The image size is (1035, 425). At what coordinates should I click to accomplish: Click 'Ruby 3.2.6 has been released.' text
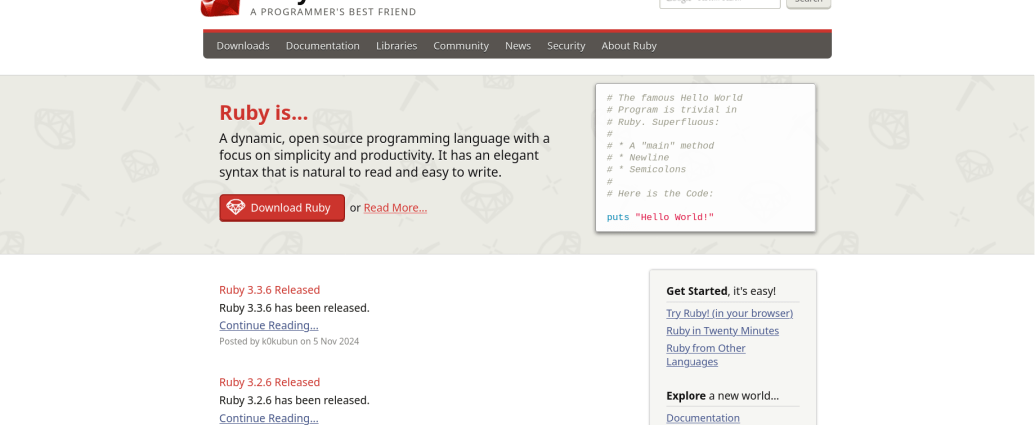(x=294, y=400)
